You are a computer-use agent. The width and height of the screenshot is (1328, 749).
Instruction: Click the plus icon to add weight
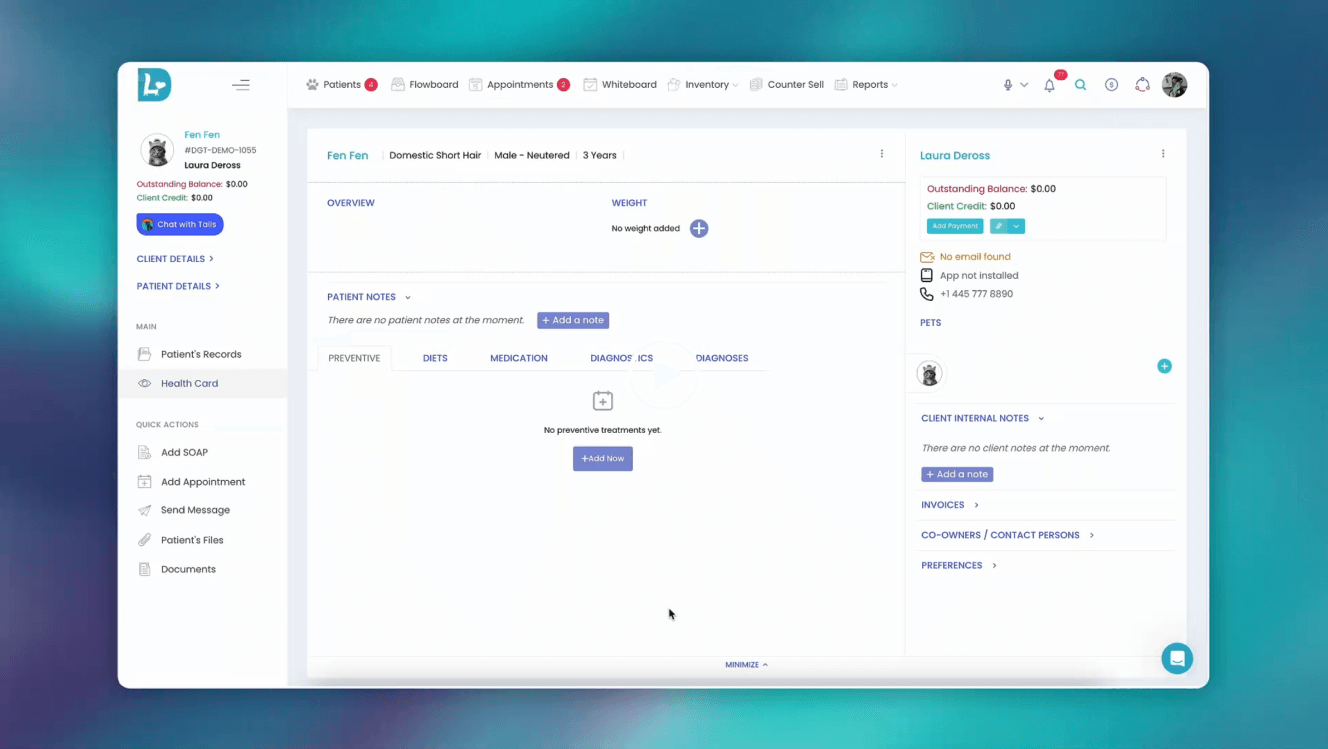coord(698,228)
